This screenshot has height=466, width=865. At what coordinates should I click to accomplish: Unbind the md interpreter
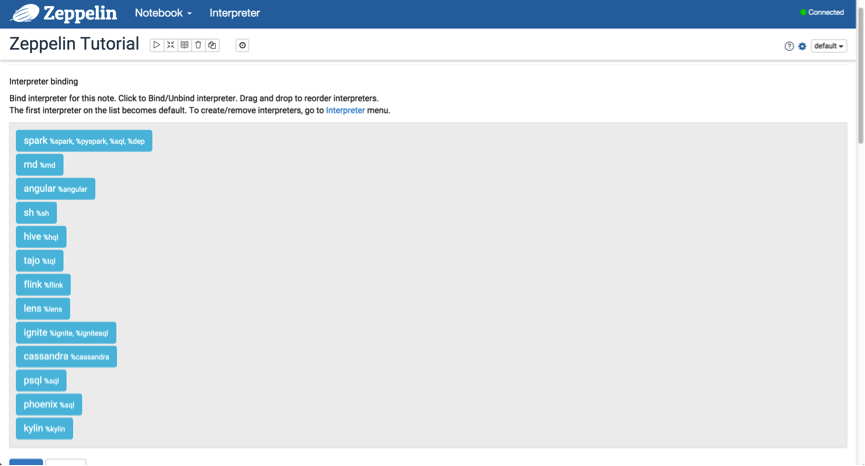[x=40, y=165]
